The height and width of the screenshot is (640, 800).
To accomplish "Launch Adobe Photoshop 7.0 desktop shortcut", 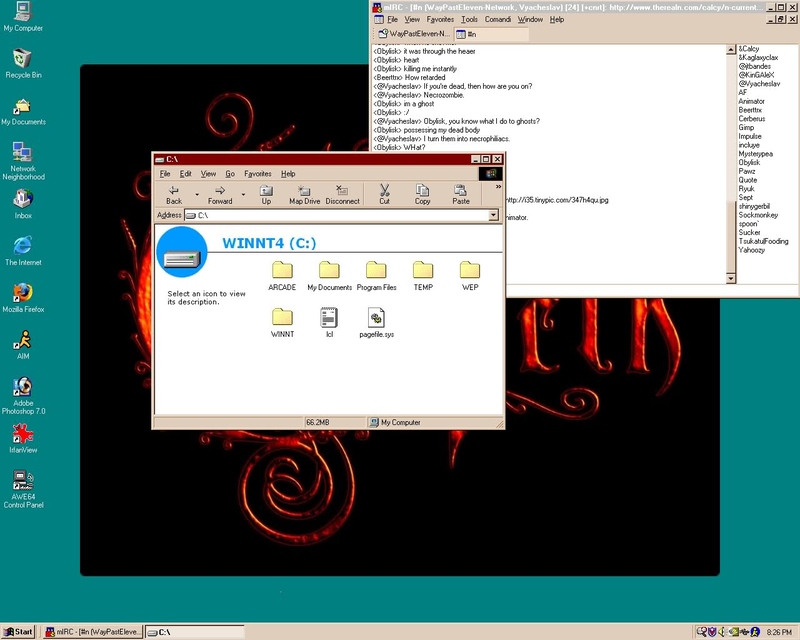I will 23,396.
